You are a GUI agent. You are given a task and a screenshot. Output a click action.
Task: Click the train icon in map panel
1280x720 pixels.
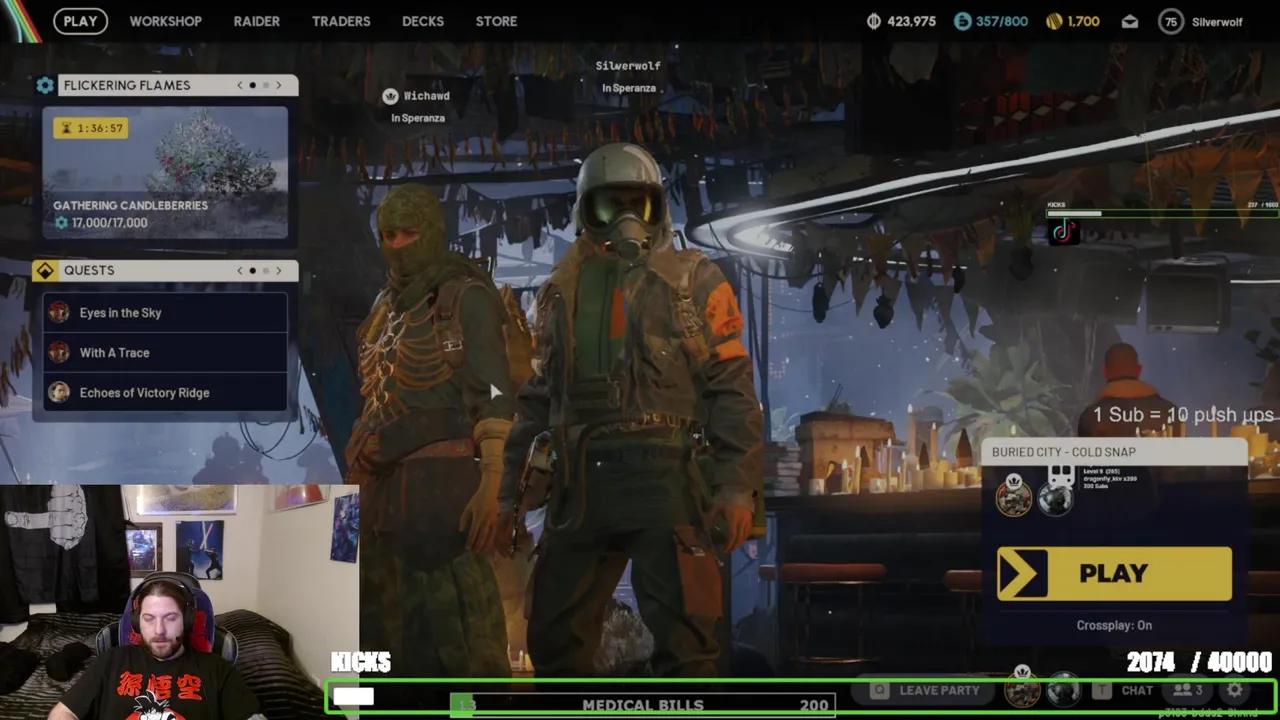(1061, 474)
